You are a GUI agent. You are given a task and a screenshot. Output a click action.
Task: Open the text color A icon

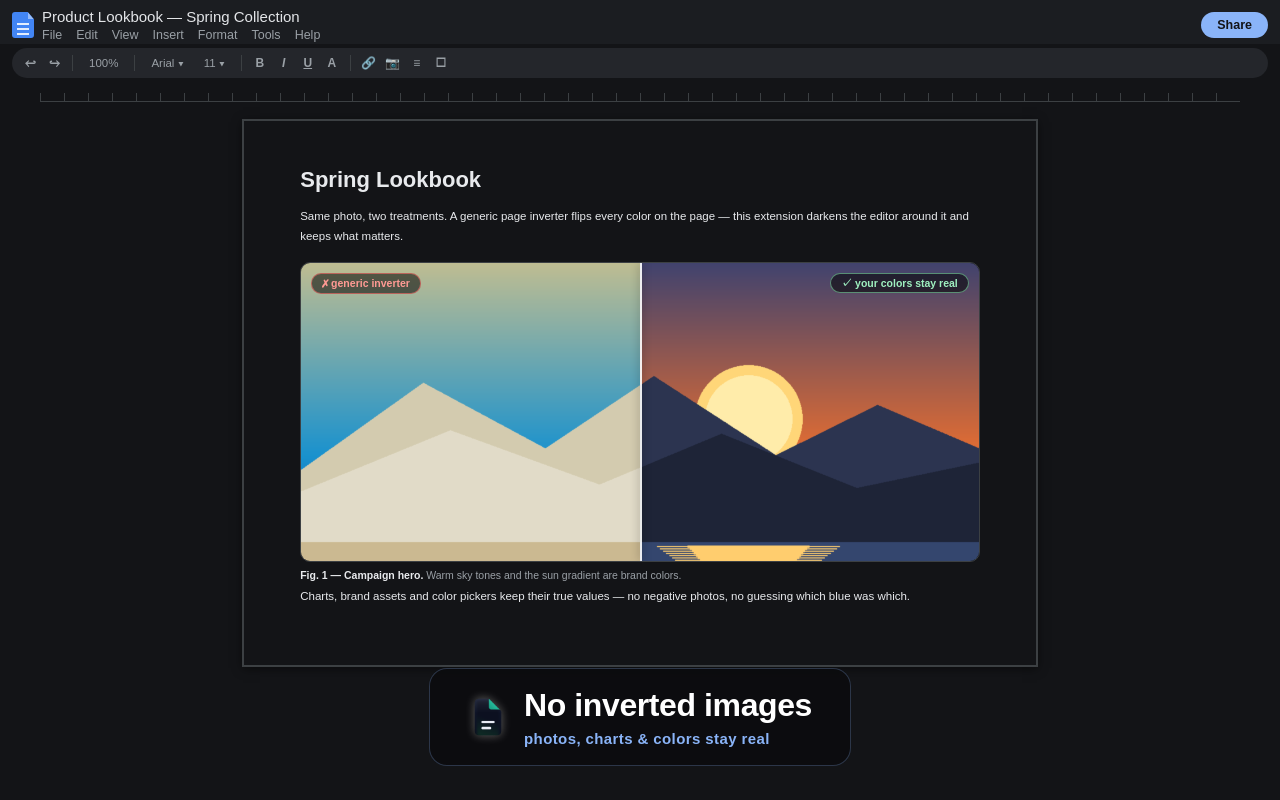(332, 63)
